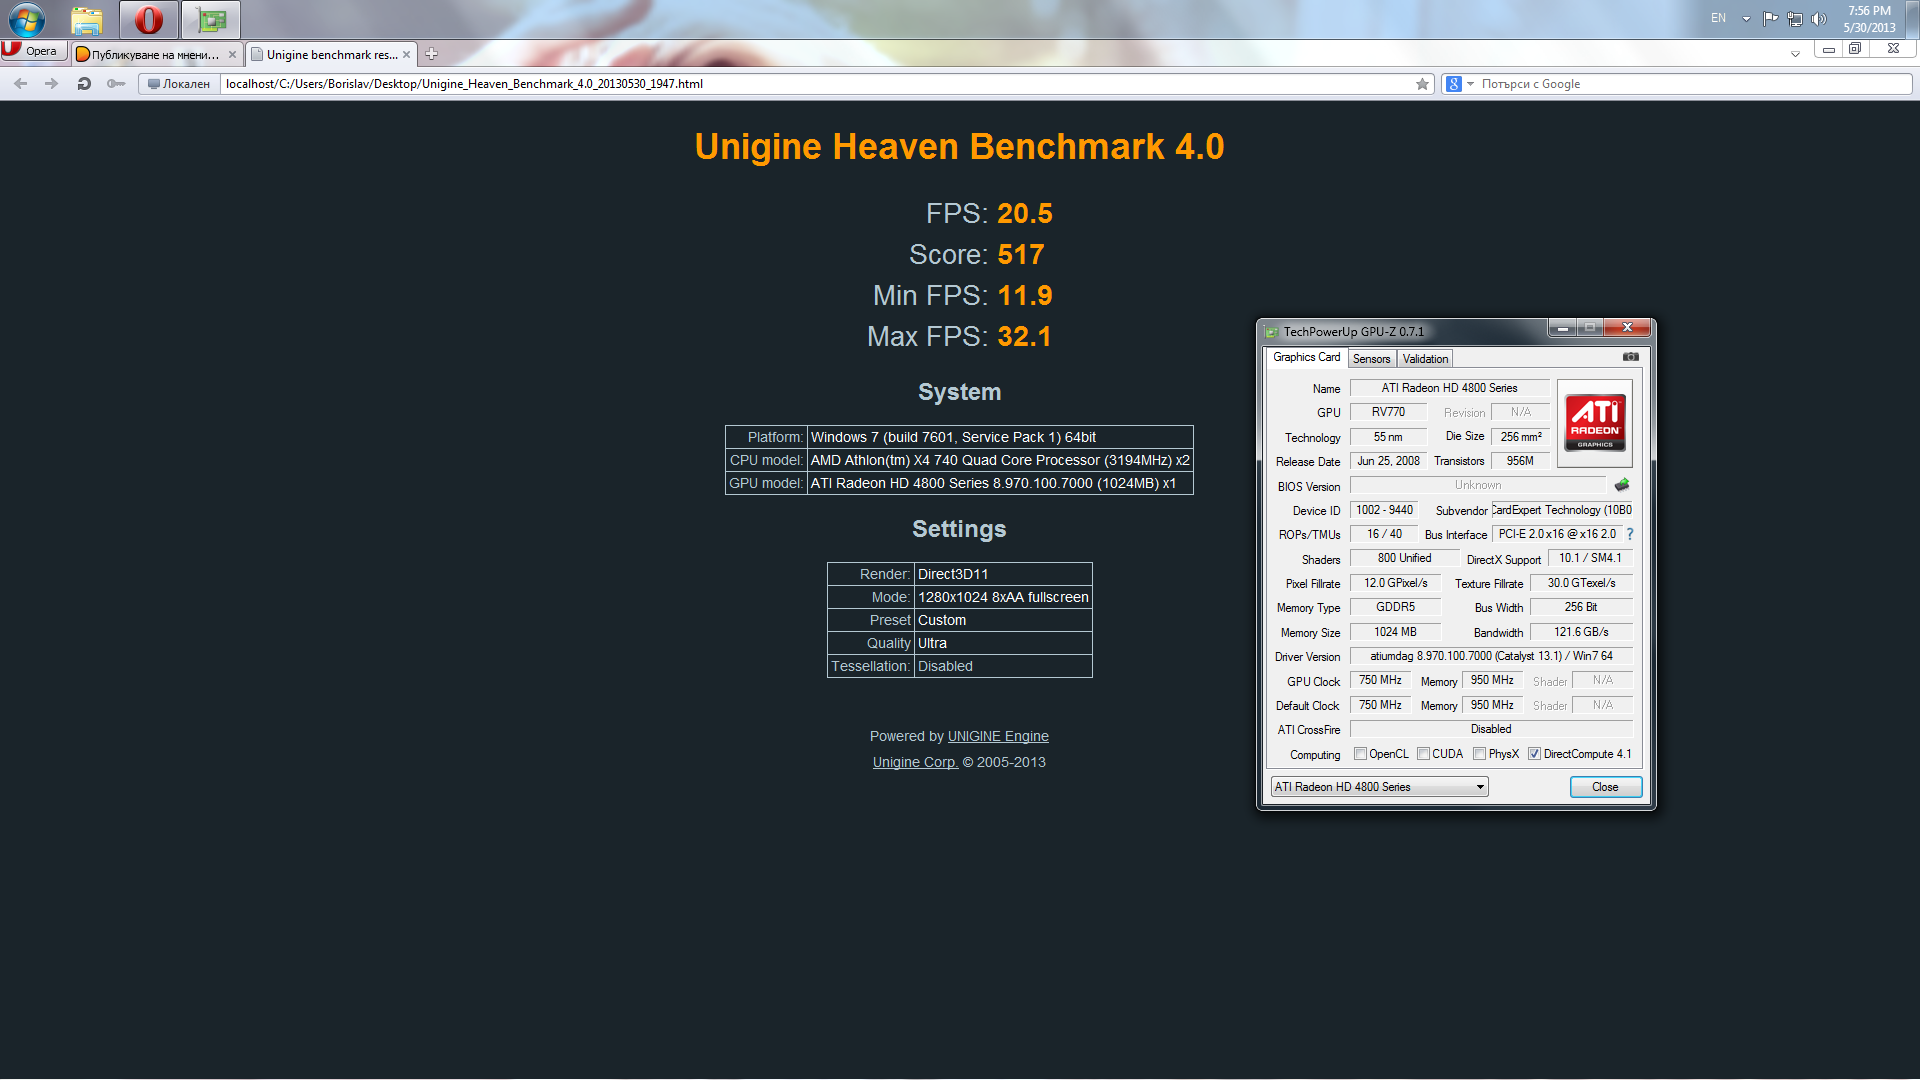Image resolution: width=1920 pixels, height=1080 pixels.
Task: Select the Graphics Card tab in GPU-Z
Action: pyautogui.click(x=1306, y=357)
